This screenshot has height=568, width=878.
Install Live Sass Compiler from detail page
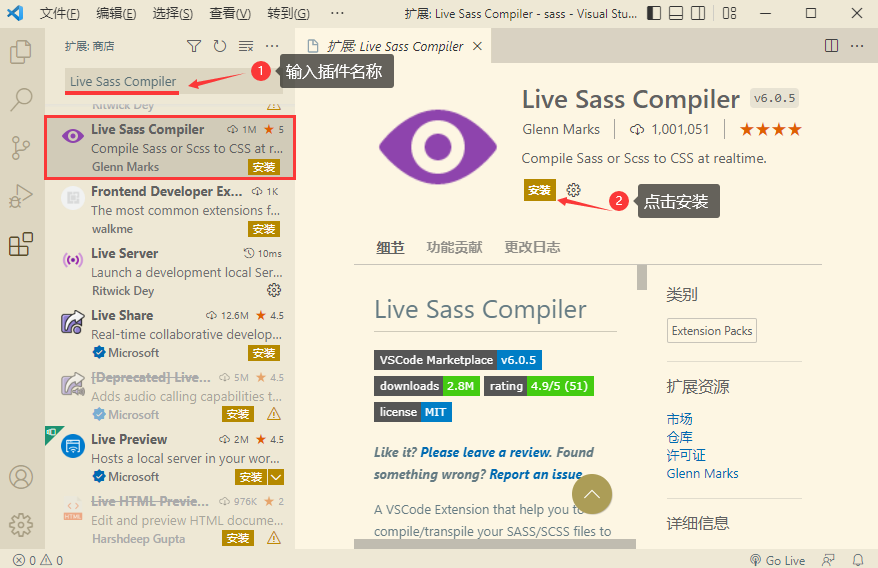[x=539, y=190]
